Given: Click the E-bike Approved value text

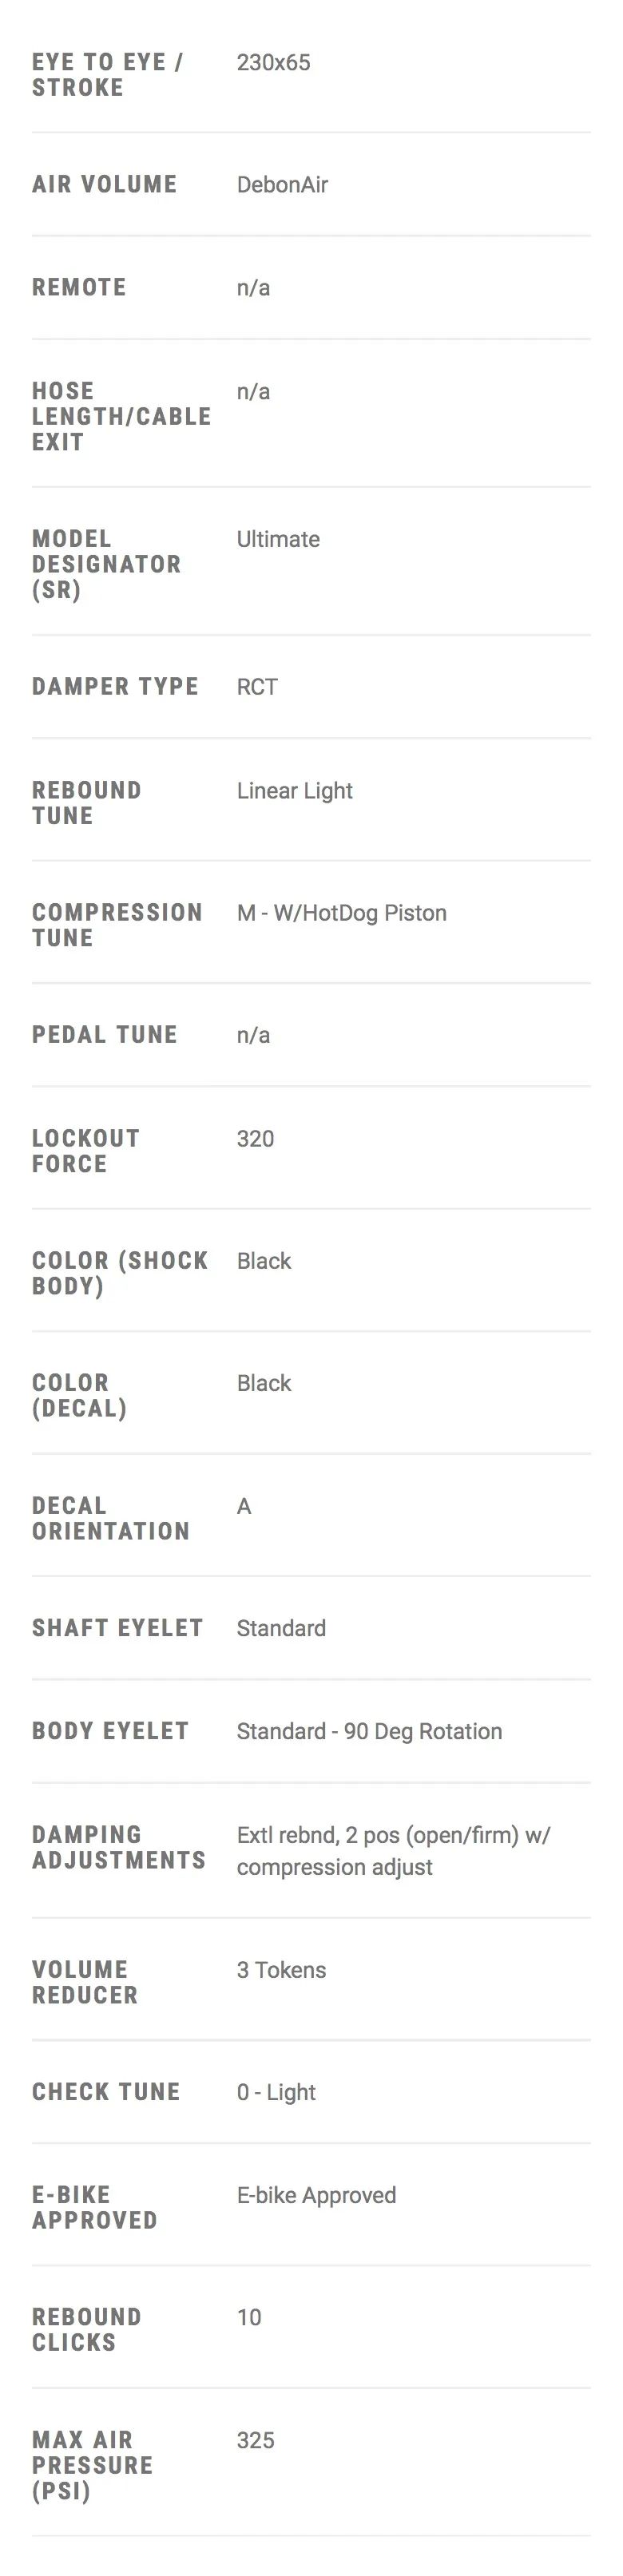Looking at the screenshot, I should pos(316,2195).
